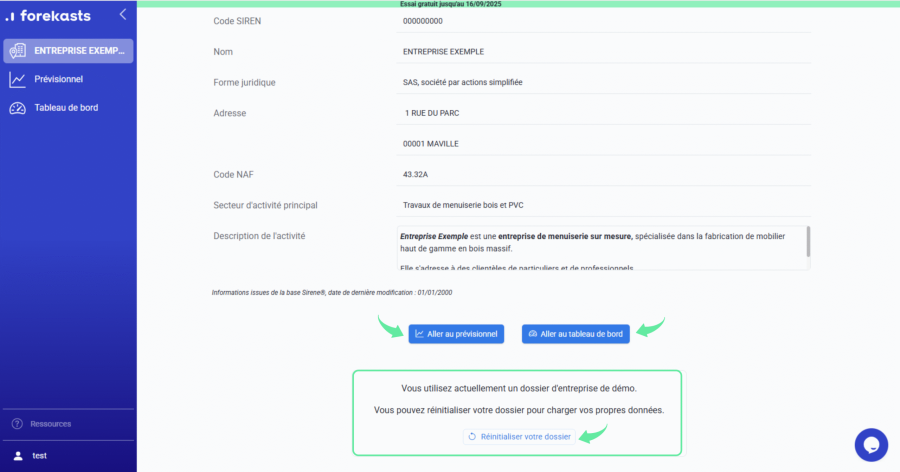The width and height of the screenshot is (900, 472).
Task: Open the Ressources link
Action: tap(50, 424)
